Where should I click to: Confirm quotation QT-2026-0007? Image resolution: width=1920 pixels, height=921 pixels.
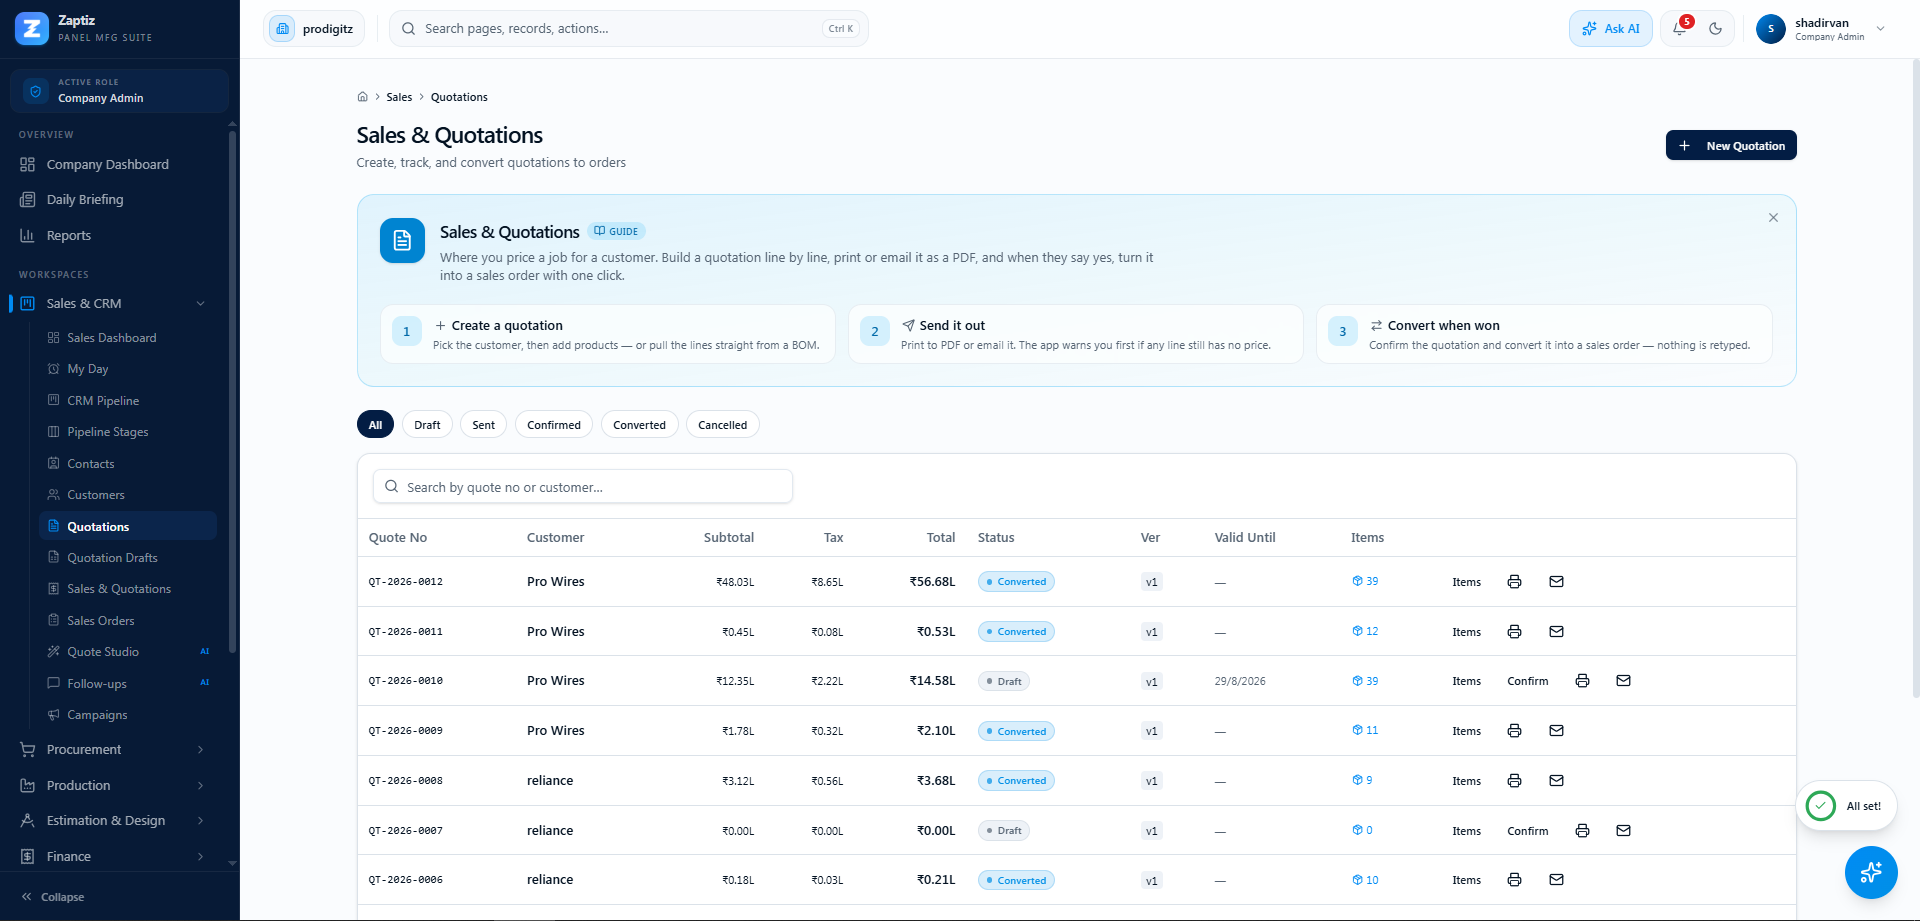point(1527,831)
